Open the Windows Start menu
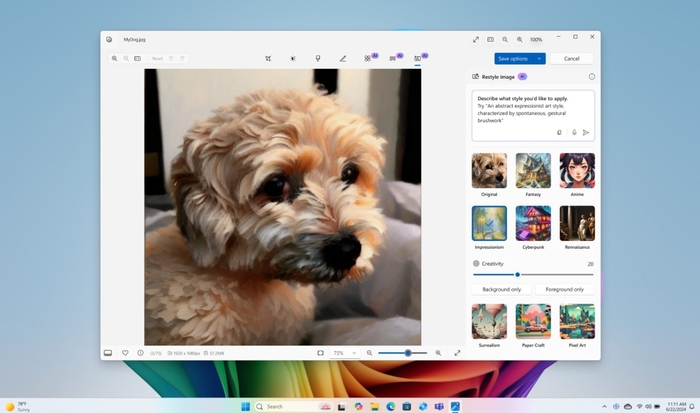 click(x=246, y=406)
